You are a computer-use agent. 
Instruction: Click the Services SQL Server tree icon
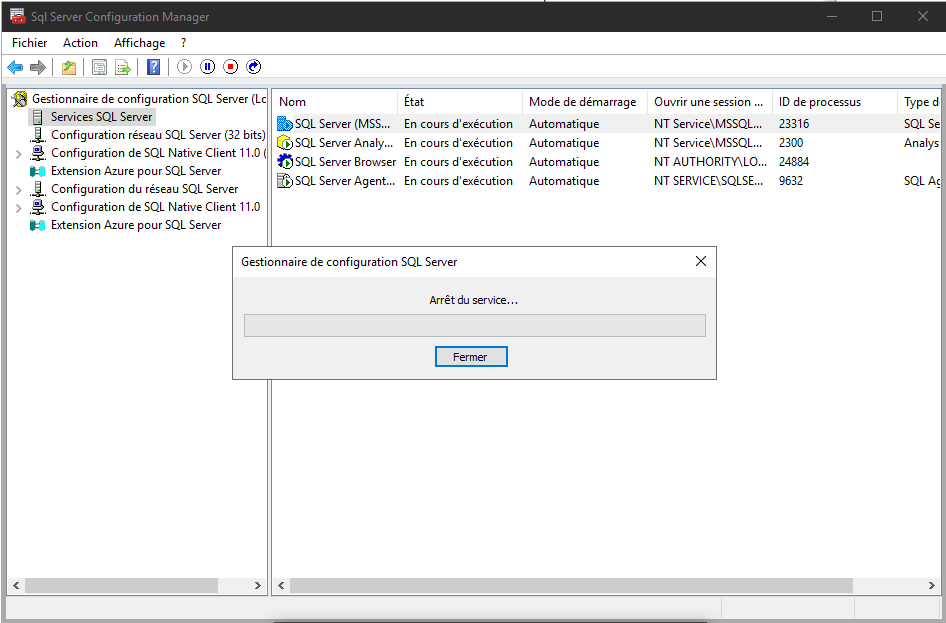(x=38, y=117)
